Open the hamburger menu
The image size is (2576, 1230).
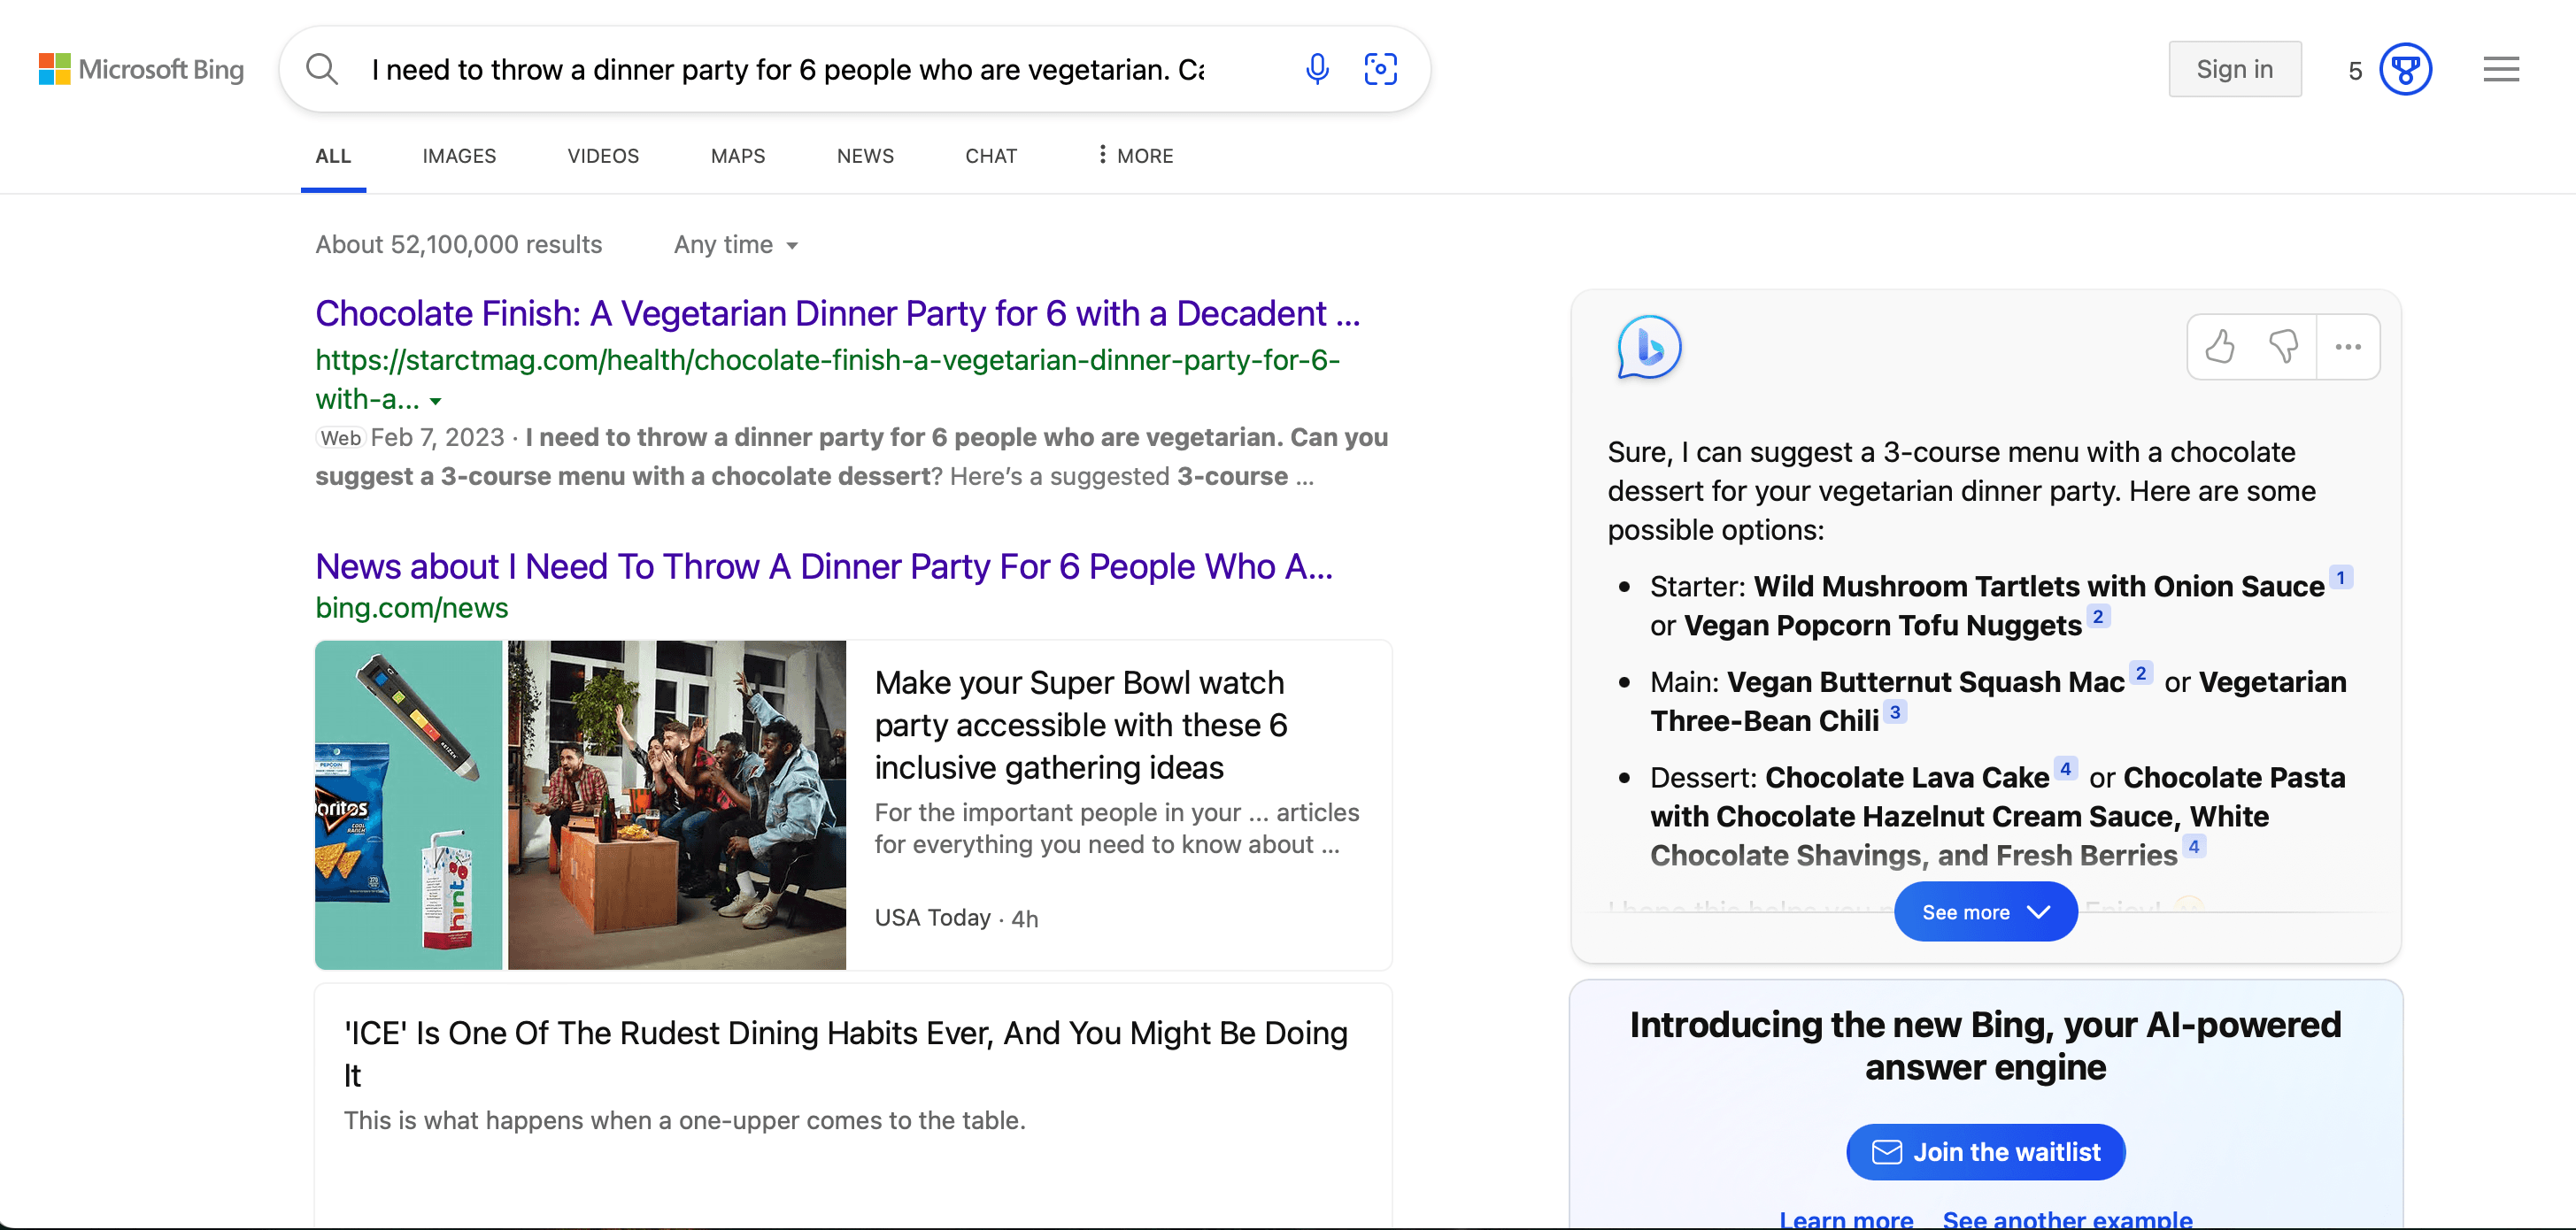pyautogui.click(x=2501, y=69)
